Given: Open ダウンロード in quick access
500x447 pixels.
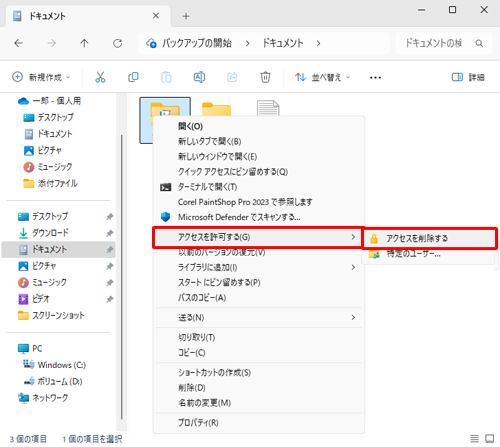Looking at the screenshot, I should [44, 233].
